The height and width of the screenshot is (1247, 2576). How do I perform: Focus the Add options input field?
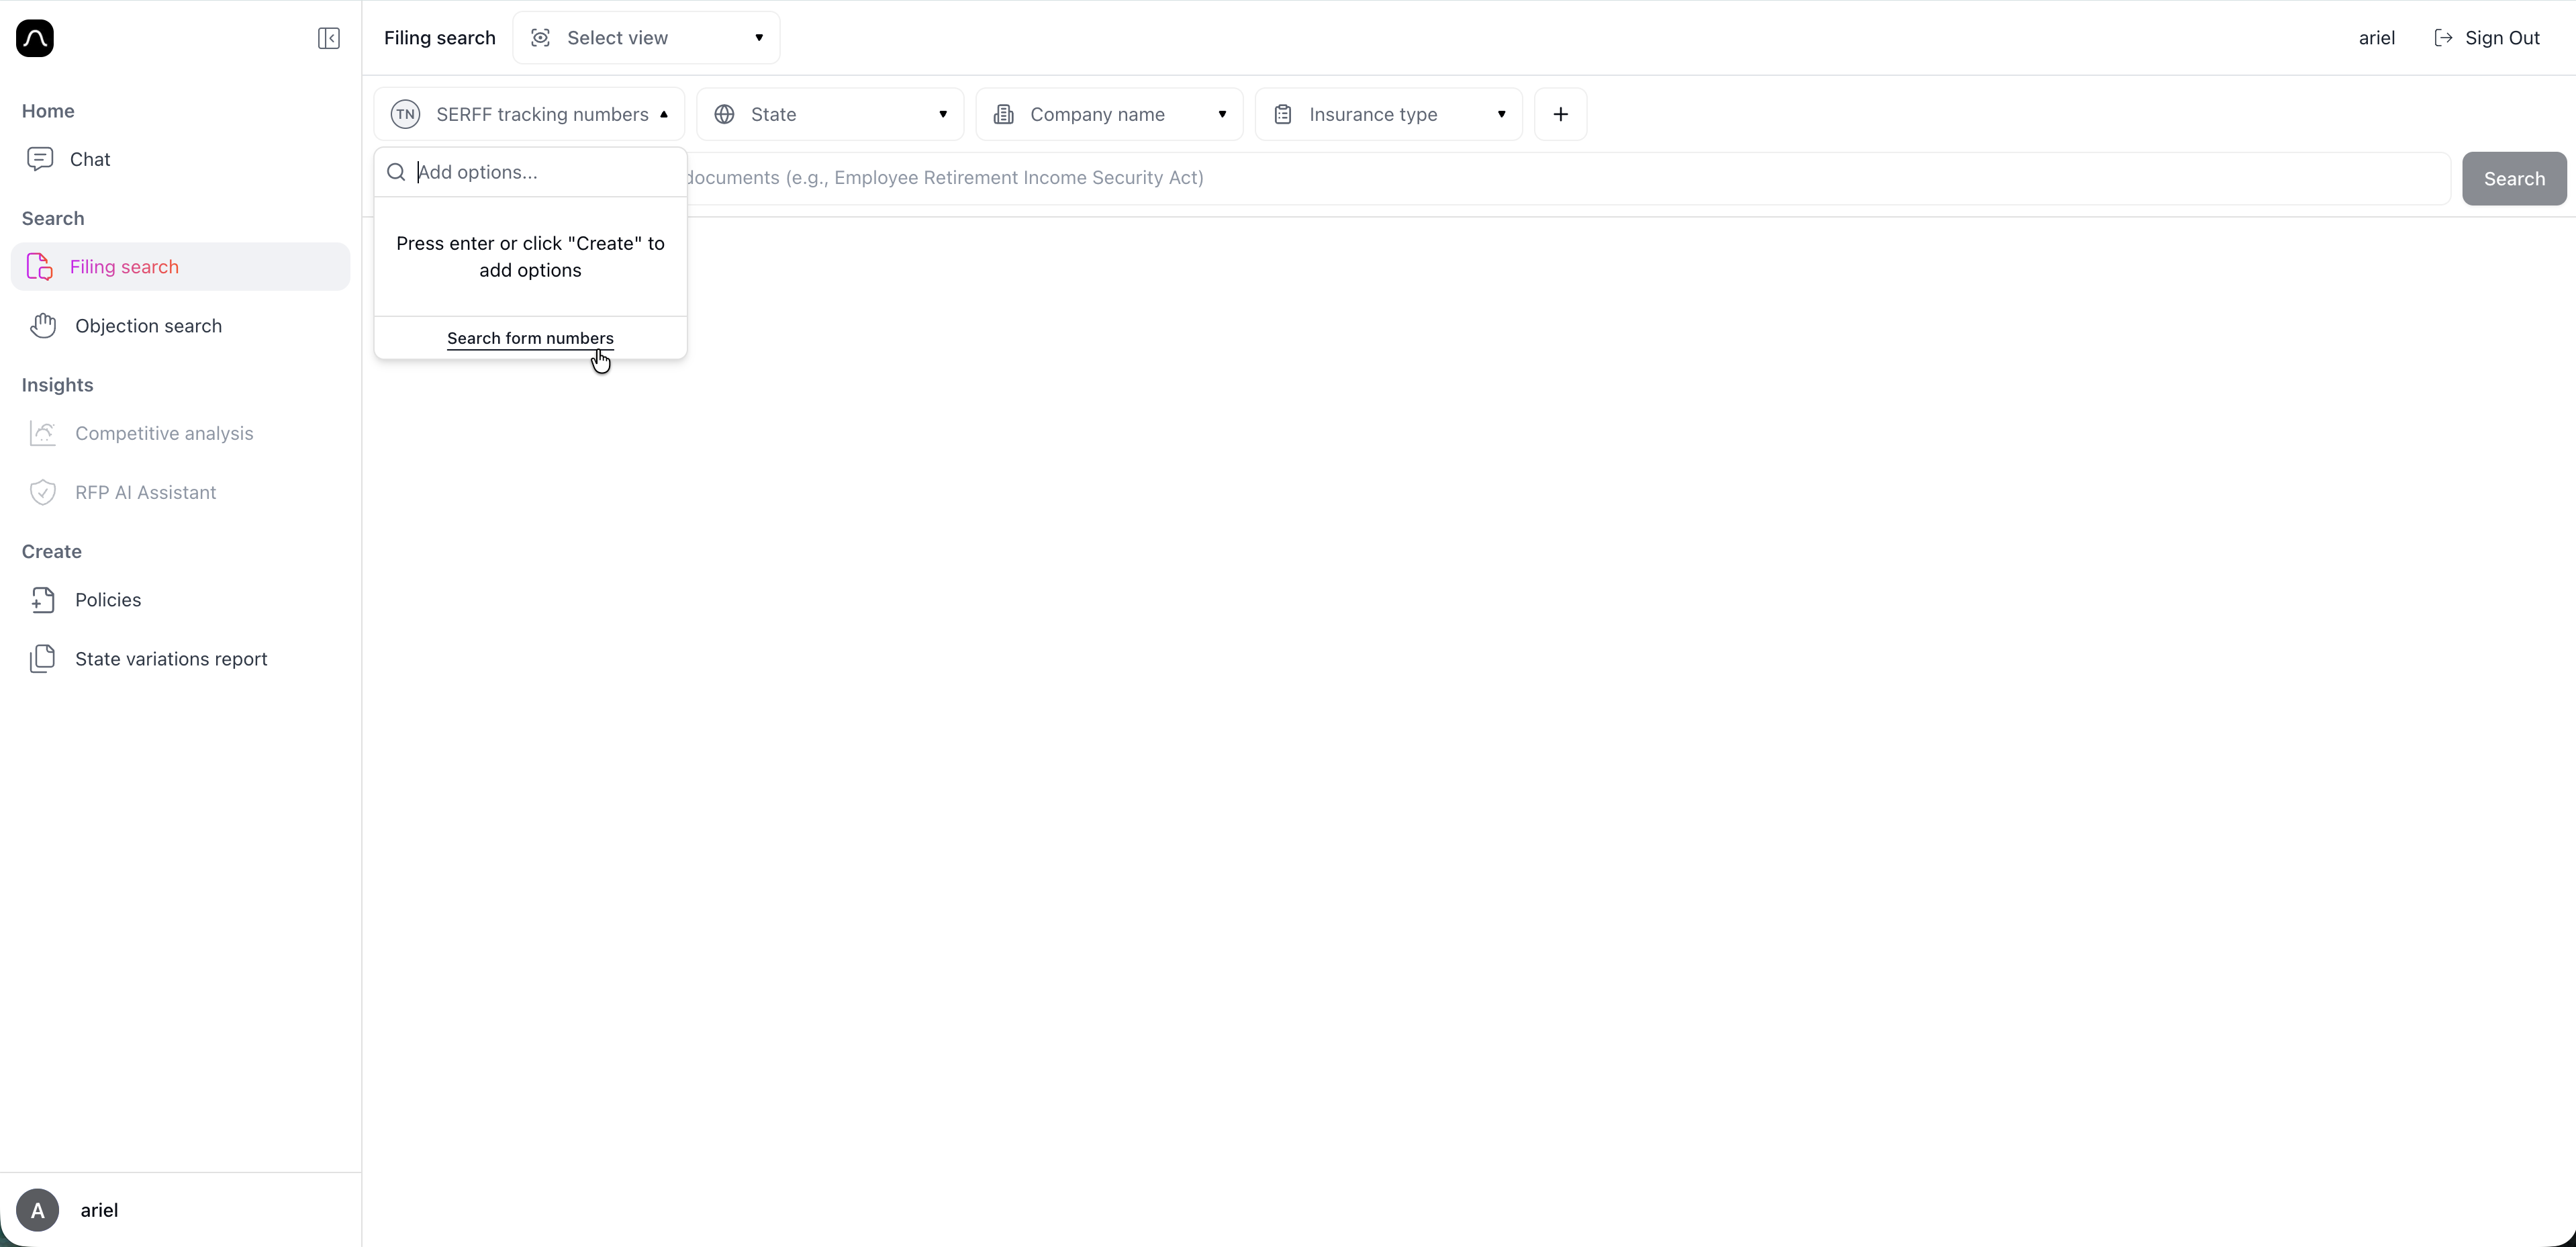pos(540,172)
